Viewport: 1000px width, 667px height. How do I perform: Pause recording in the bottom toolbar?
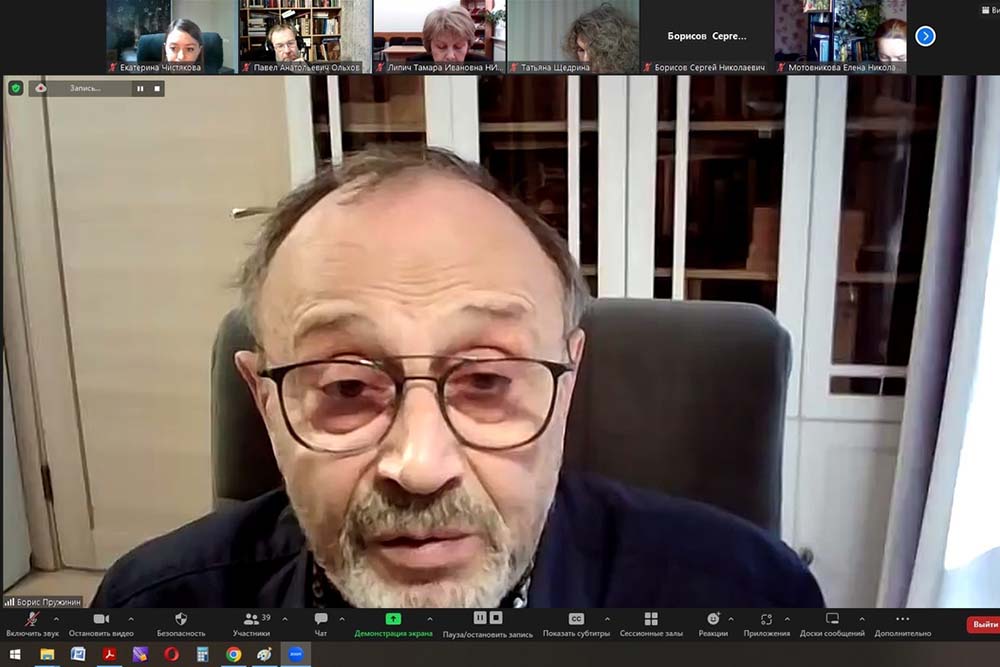click(480, 619)
